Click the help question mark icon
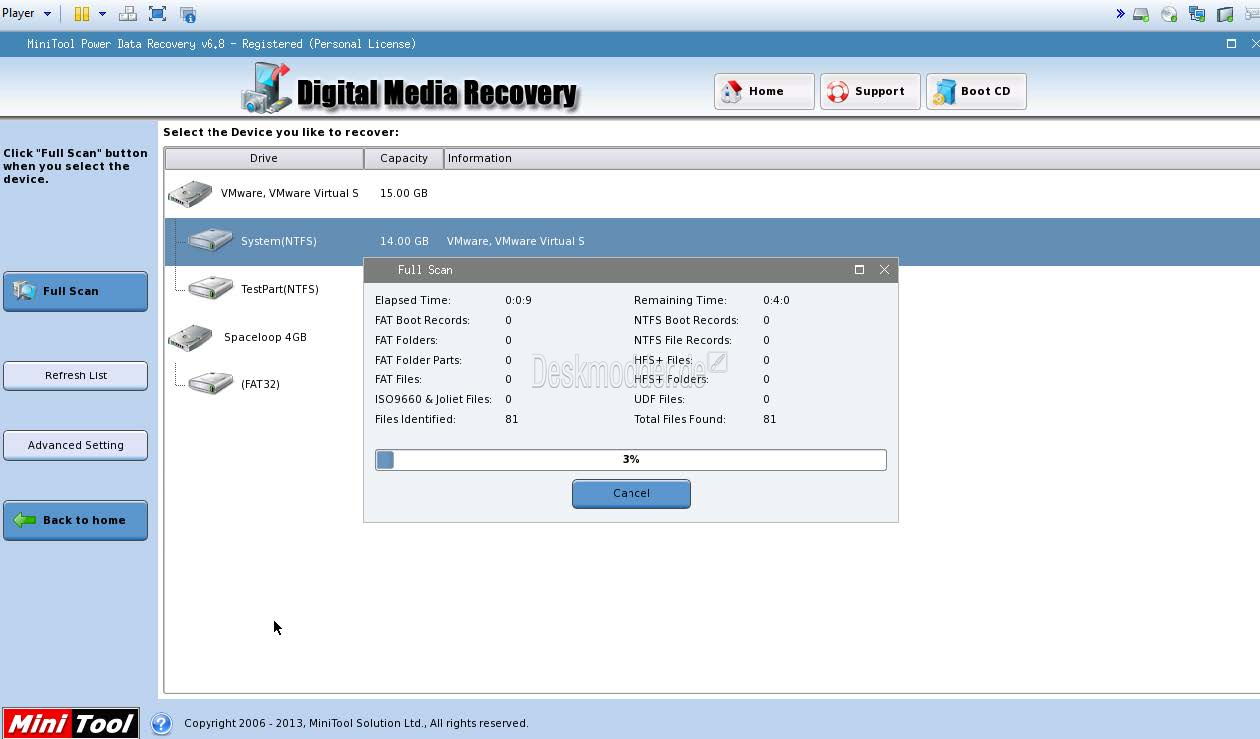Screen dimensions: 1260x739 point(161,723)
